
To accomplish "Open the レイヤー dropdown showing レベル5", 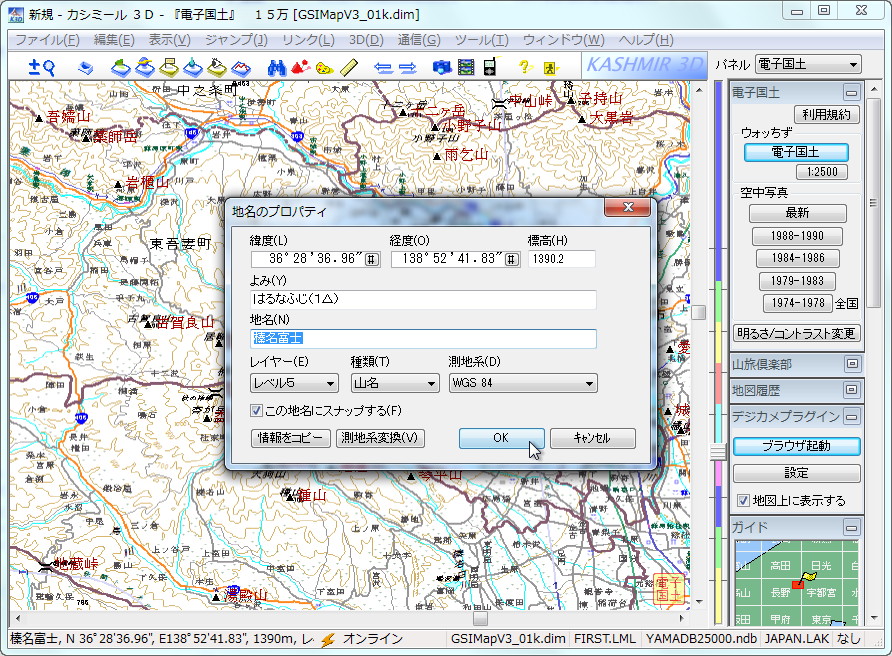I will 294,383.
